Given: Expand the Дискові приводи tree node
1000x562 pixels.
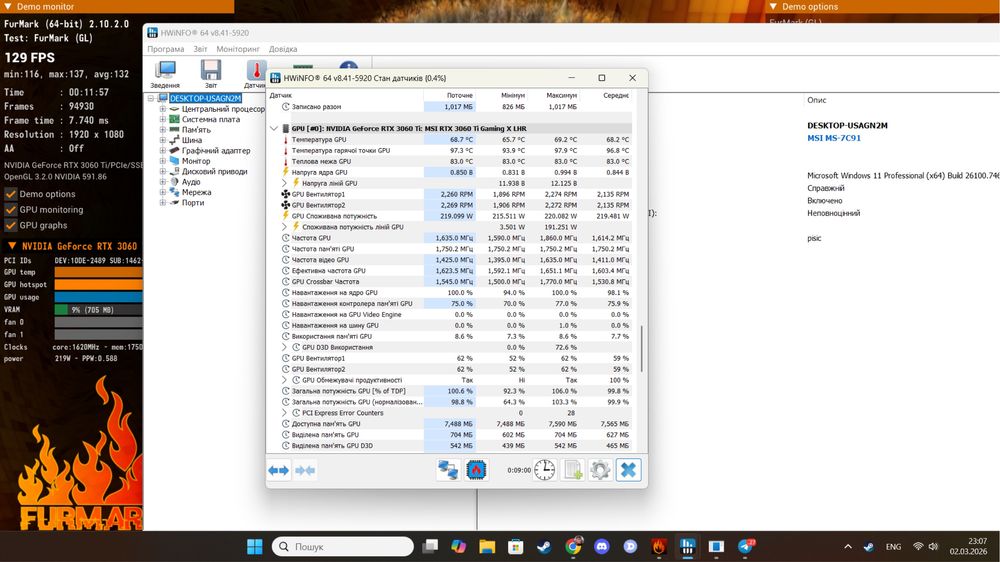Looking at the screenshot, I should pos(163,172).
